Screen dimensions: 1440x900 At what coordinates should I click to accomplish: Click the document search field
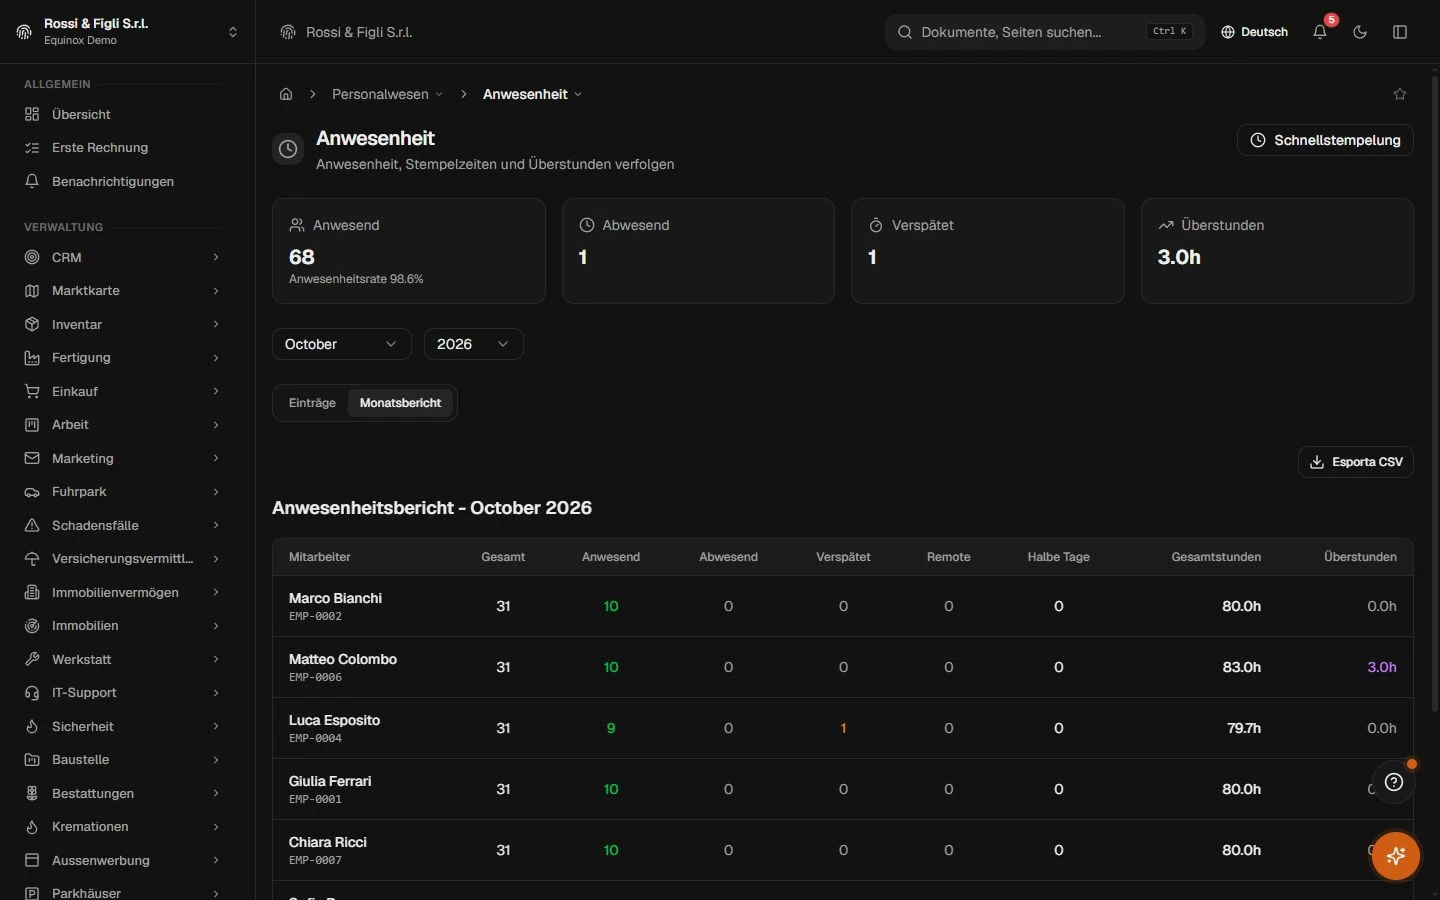click(x=1044, y=32)
